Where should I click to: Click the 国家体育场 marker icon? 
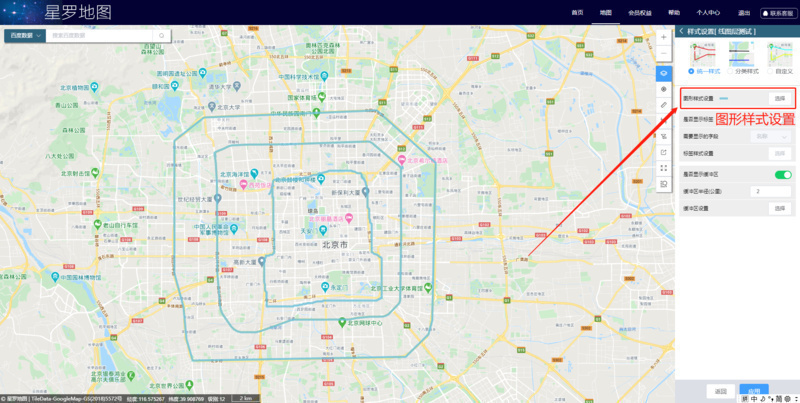pos(322,96)
